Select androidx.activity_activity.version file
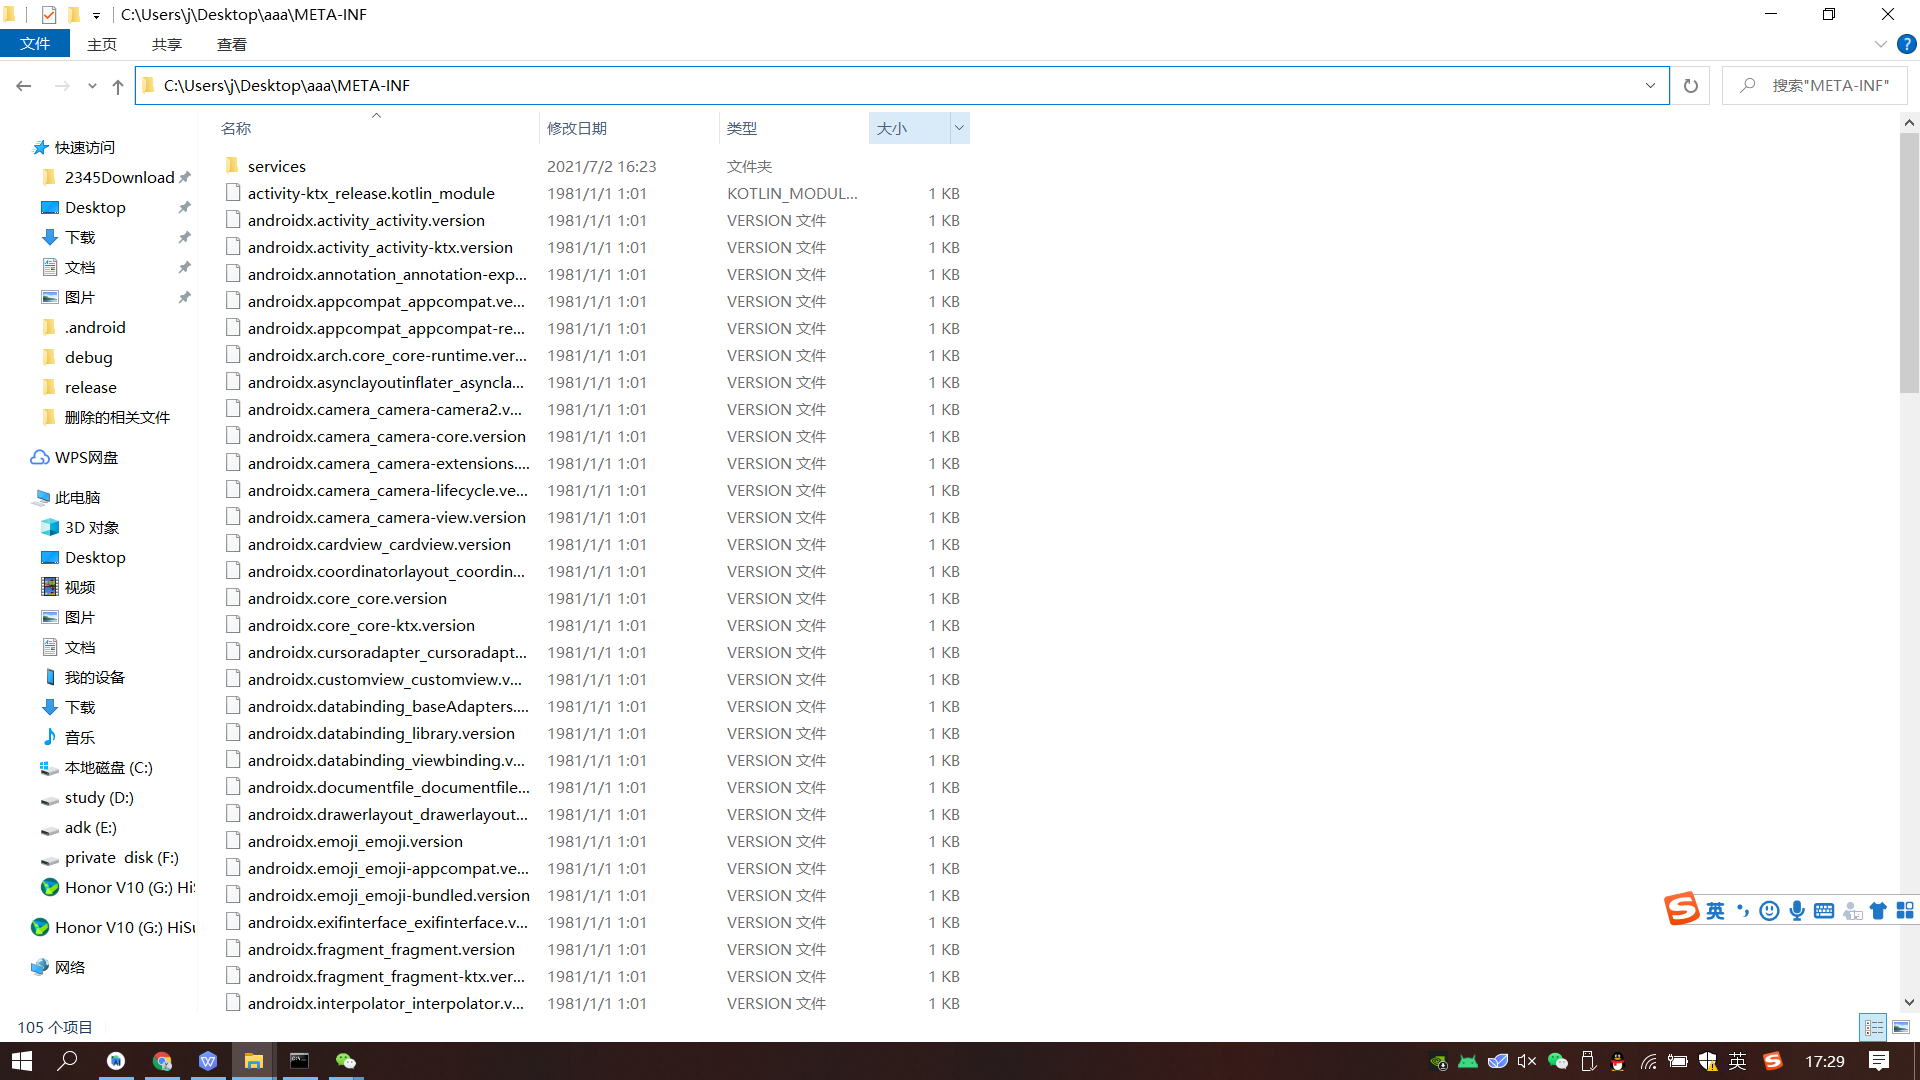This screenshot has width=1920, height=1080. (x=366, y=220)
